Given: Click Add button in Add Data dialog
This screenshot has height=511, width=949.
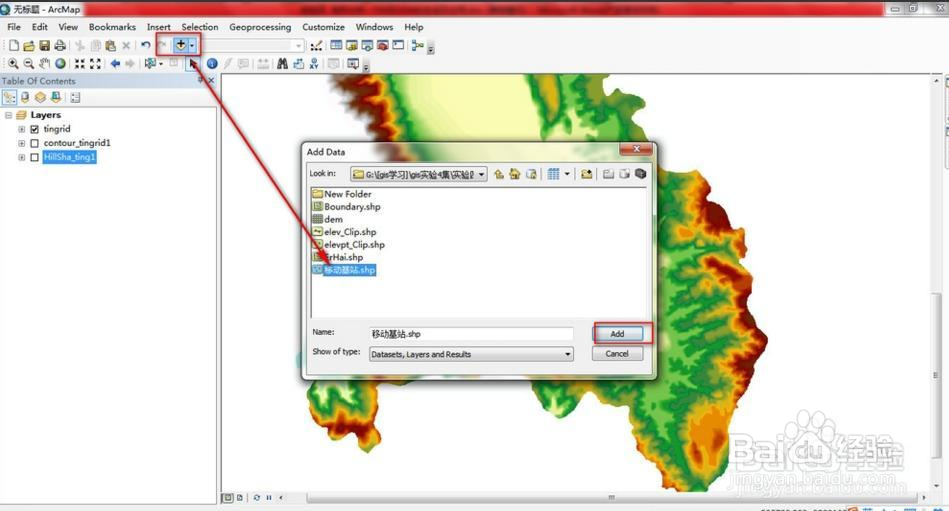Looking at the screenshot, I should pyautogui.click(x=617, y=334).
